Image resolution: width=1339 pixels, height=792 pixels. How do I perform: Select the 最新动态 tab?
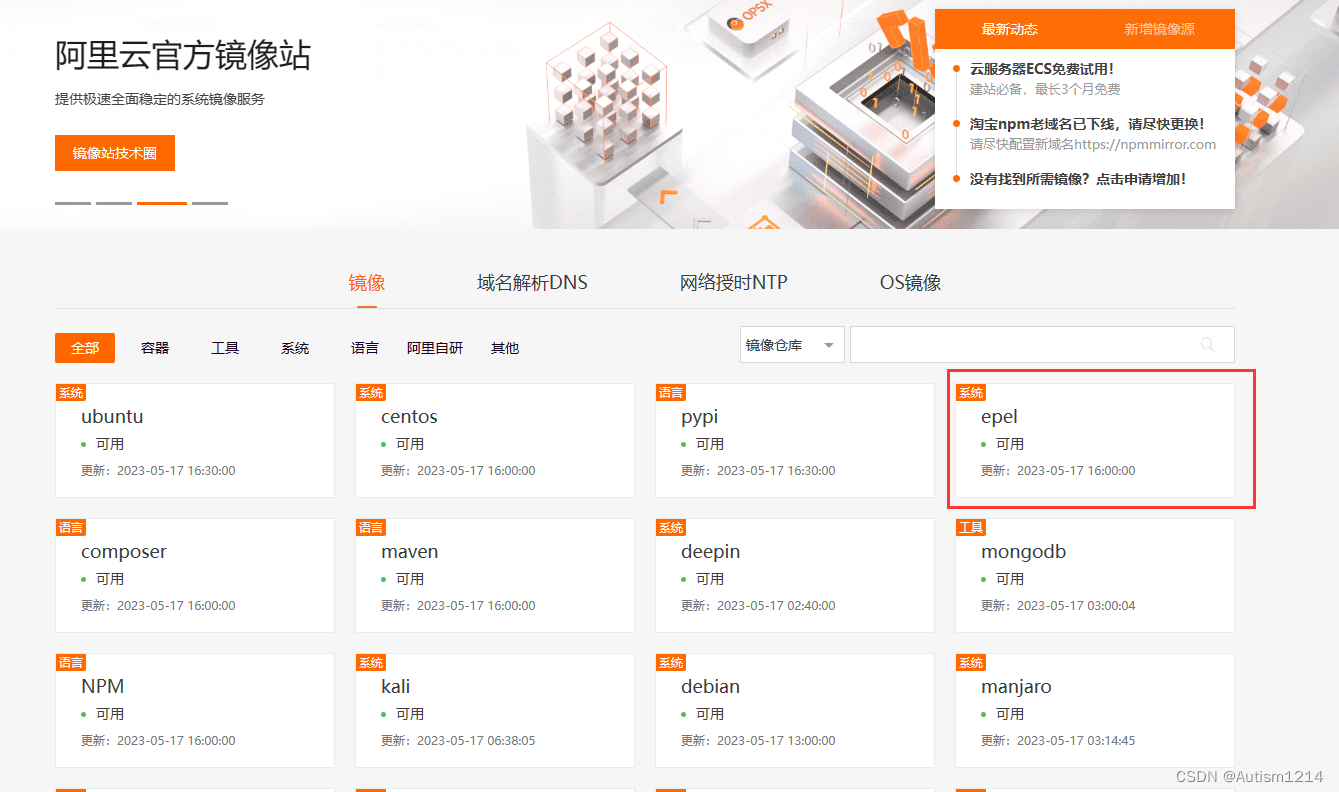1010,29
